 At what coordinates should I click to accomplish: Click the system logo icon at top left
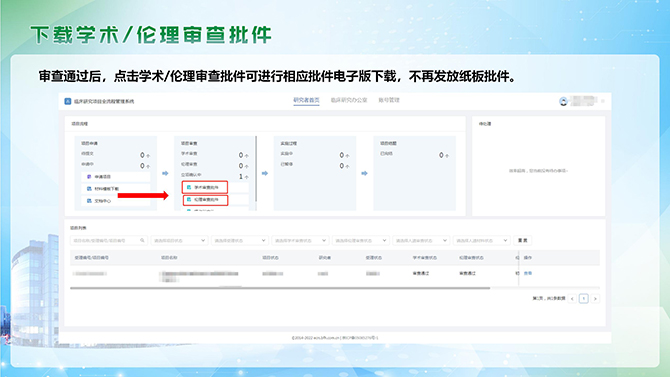coord(68,101)
